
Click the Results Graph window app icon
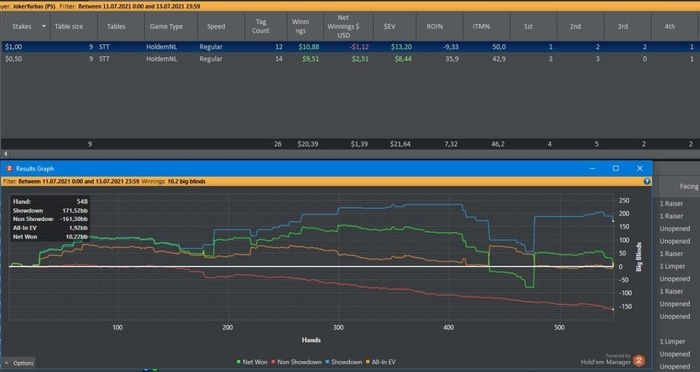pos(9,168)
